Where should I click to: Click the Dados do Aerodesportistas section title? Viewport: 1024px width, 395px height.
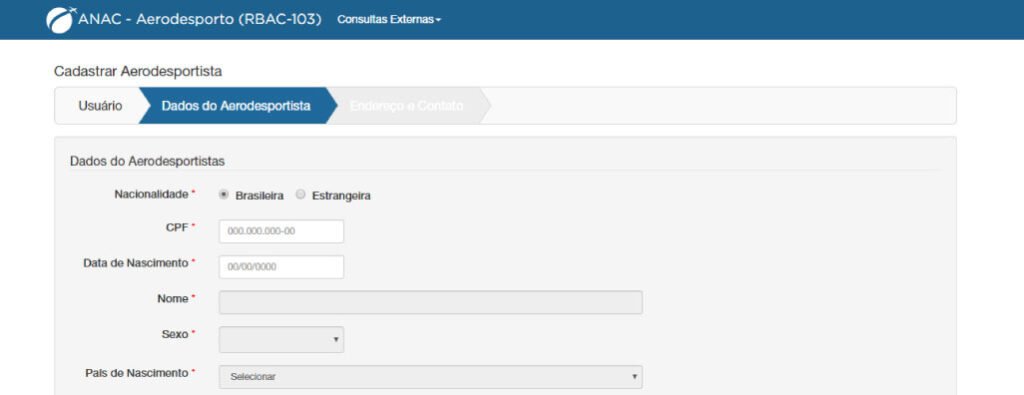(148, 161)
